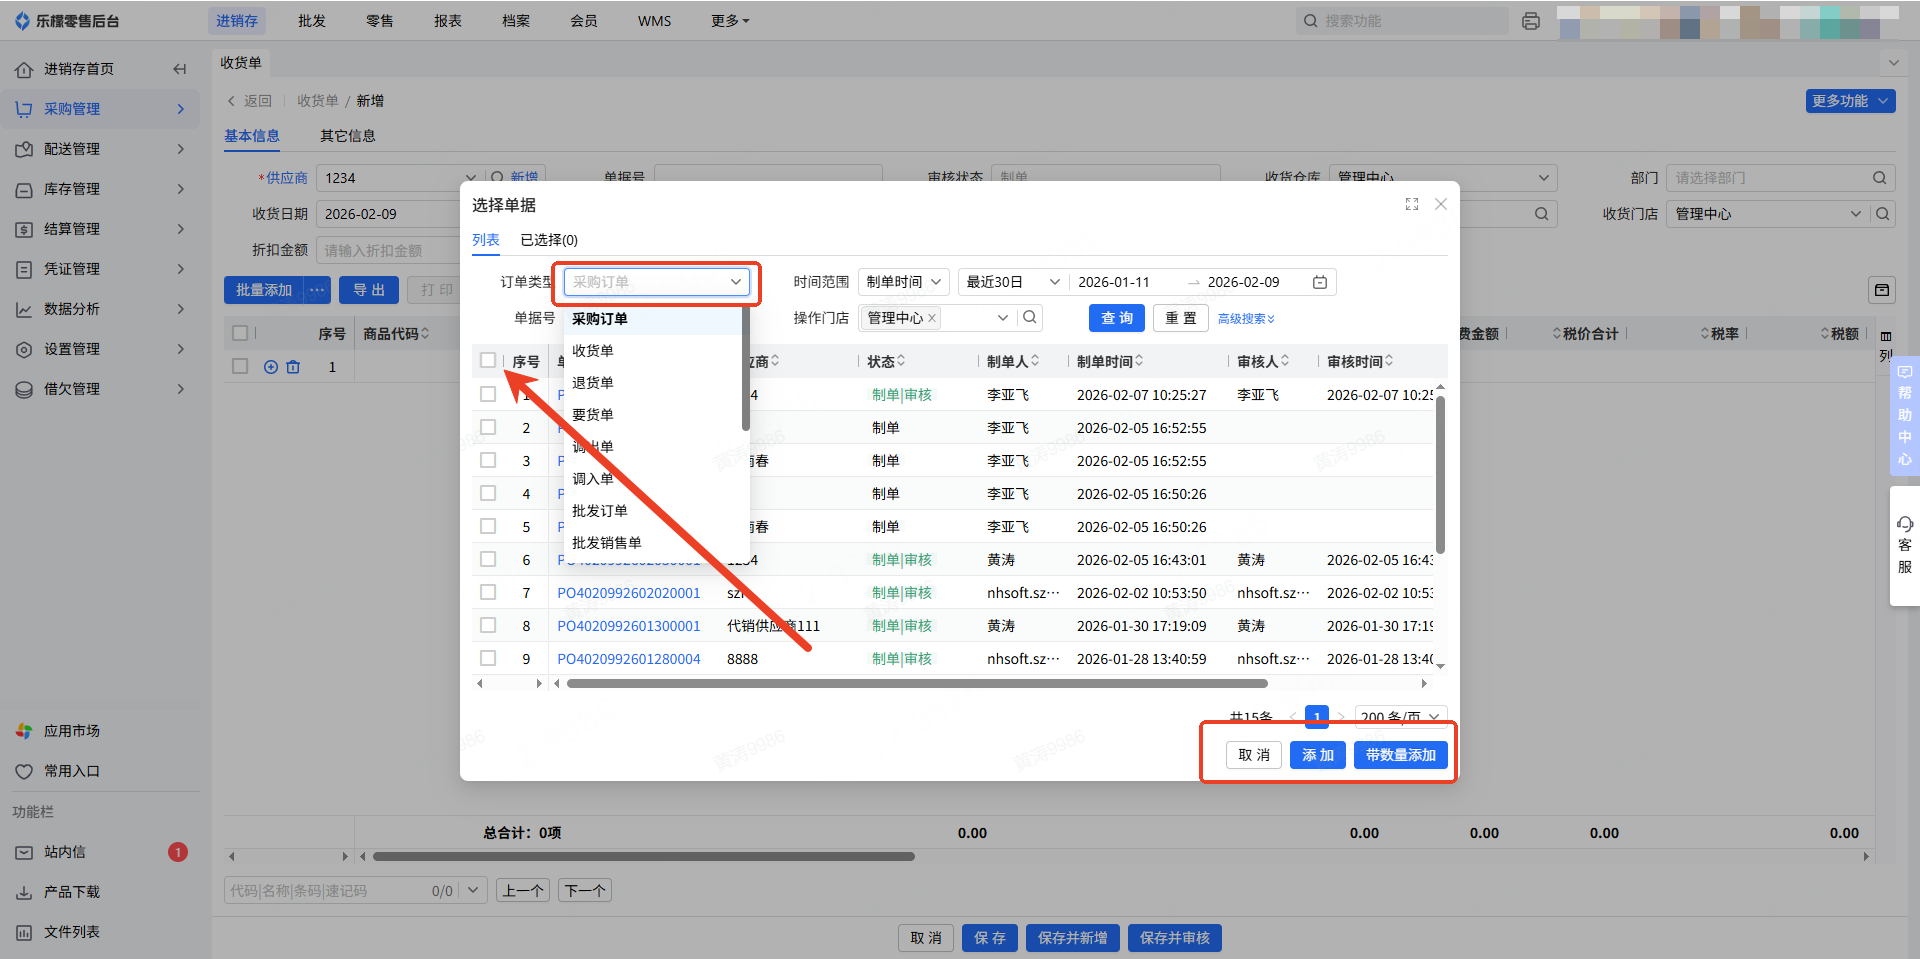The width and height of the screenshot is (1920, 959).
Task: Open the 制单时间 time range dropdown
Action: (x=903, y=282)
